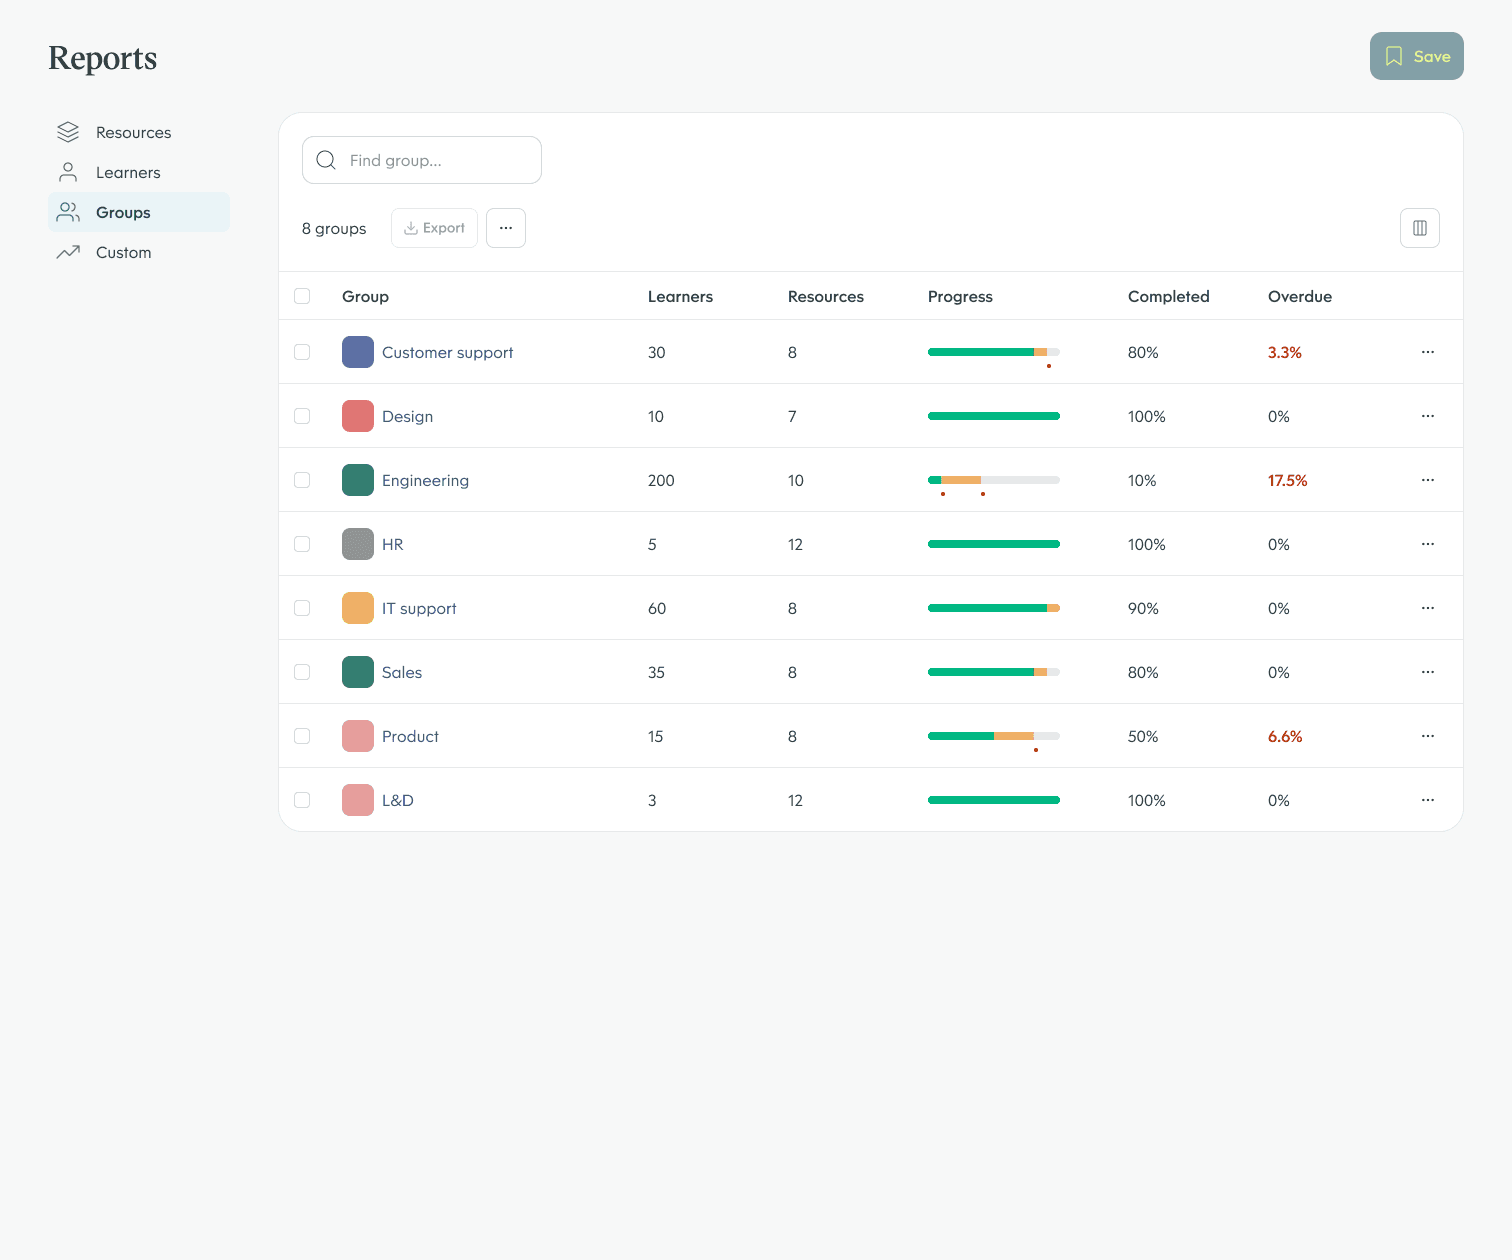The image size is (1512, 1260).
Task: Click the IT support orange avatar icon
Action: (x=358, y=608)
